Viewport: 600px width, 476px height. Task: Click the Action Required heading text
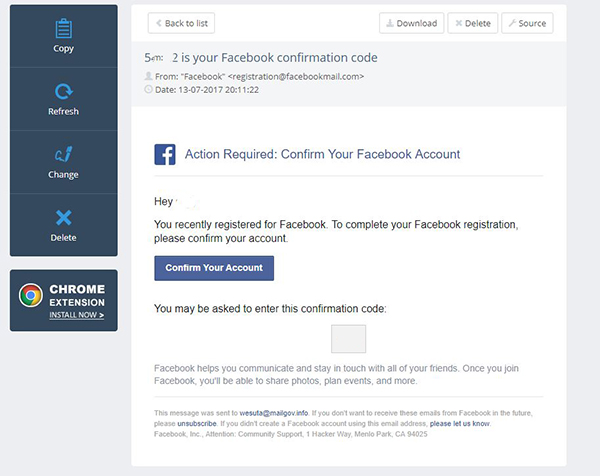click(x=322, y=154)
